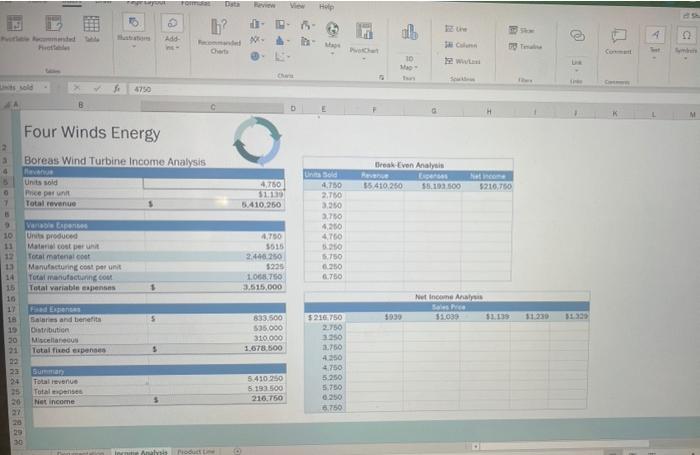The image size is (700, 455).
Task: Select Material cost per unit cell $515
Action: pyautogui.click(x=214, y=246)
